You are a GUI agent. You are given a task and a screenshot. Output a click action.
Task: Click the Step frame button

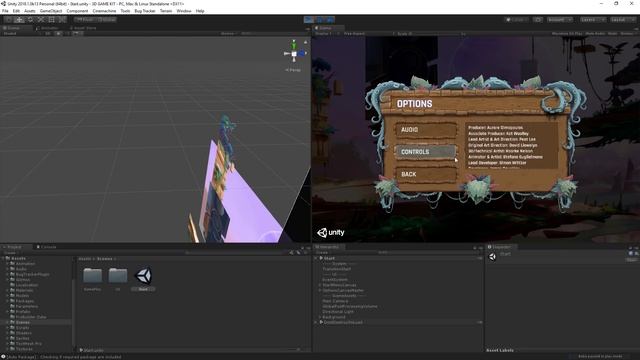point(330,20)
